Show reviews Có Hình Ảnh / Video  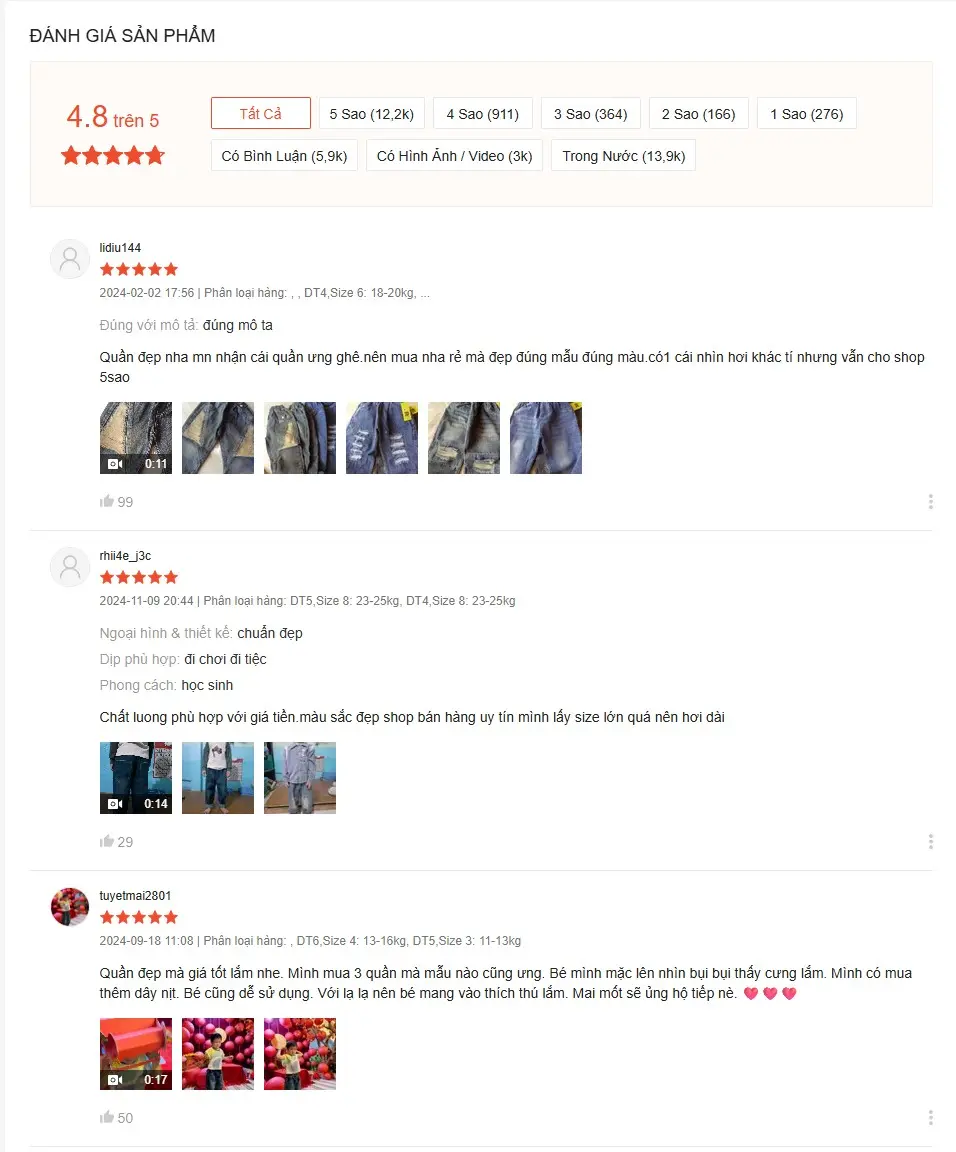[x=455, y=155]
